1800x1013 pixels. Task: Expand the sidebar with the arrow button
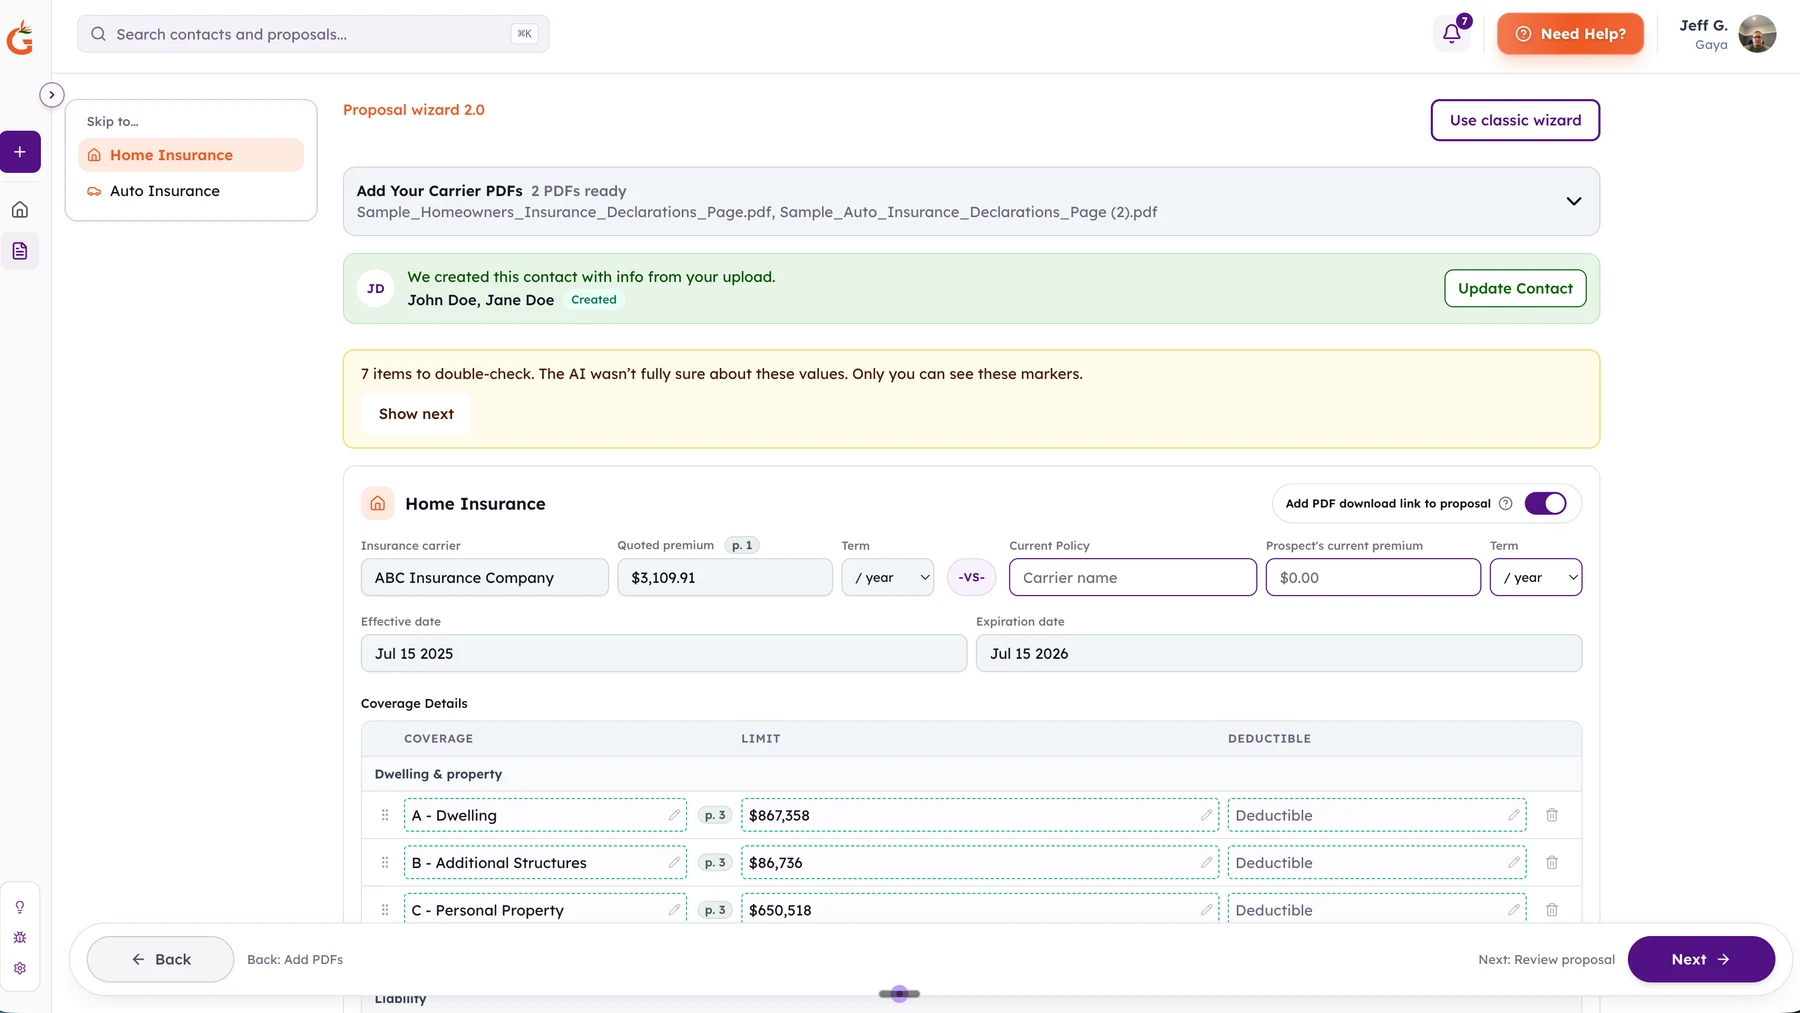pyautogui.click(x=52, y=95)
